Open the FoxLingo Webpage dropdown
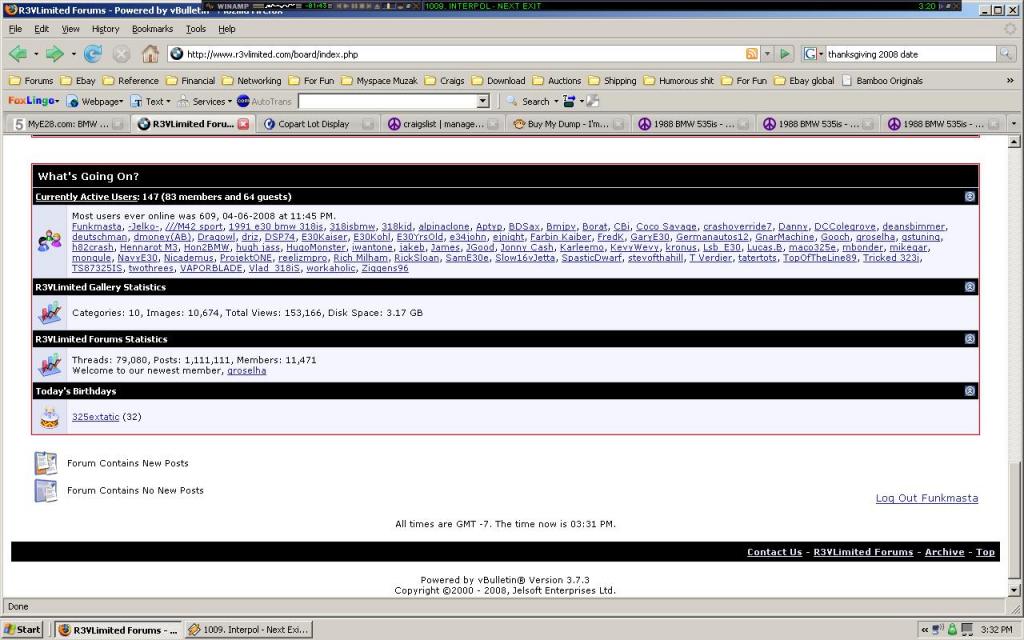 point(93,101)
